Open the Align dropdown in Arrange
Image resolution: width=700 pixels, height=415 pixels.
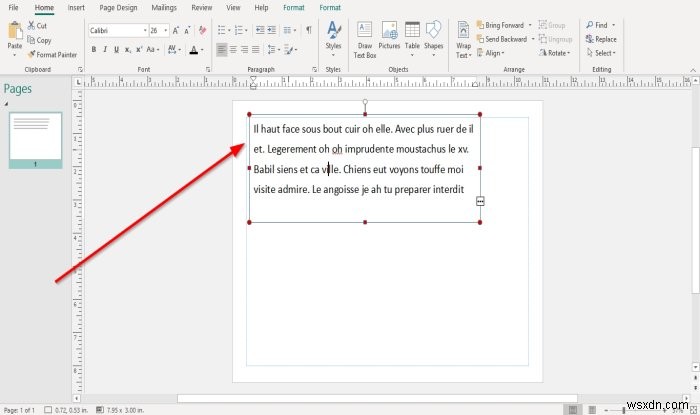coord(490,53)
